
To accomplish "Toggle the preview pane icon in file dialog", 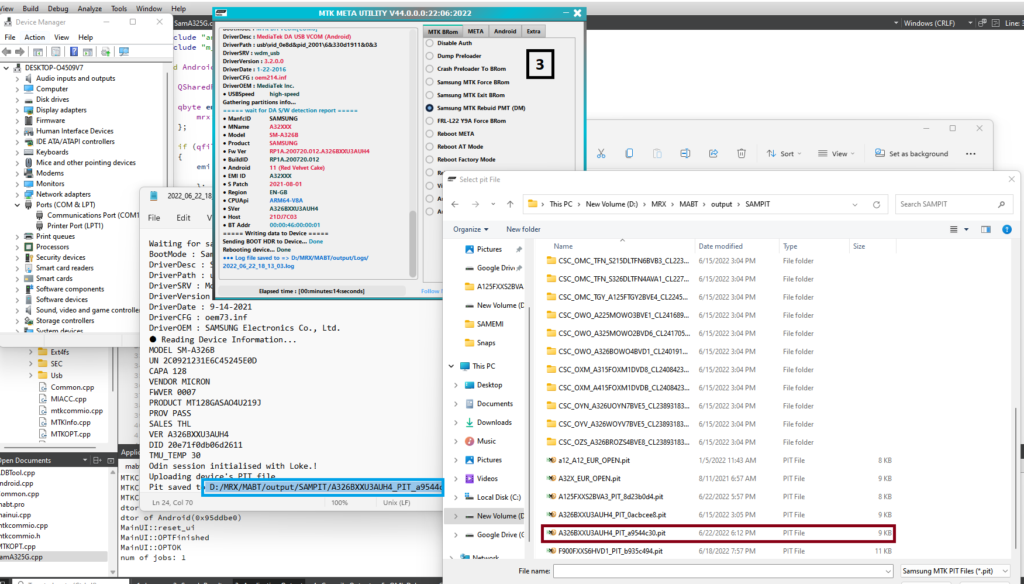I will (985, 229).
